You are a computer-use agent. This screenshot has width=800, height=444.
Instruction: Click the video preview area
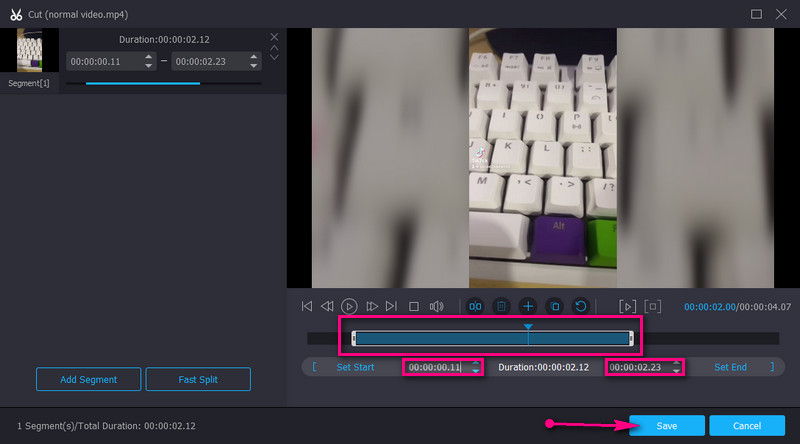tap(543, 158)
